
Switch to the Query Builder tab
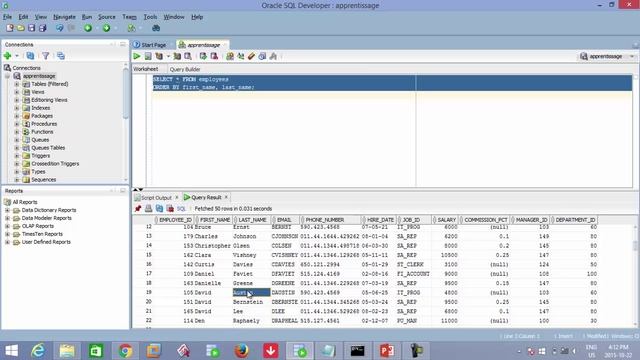185,69
